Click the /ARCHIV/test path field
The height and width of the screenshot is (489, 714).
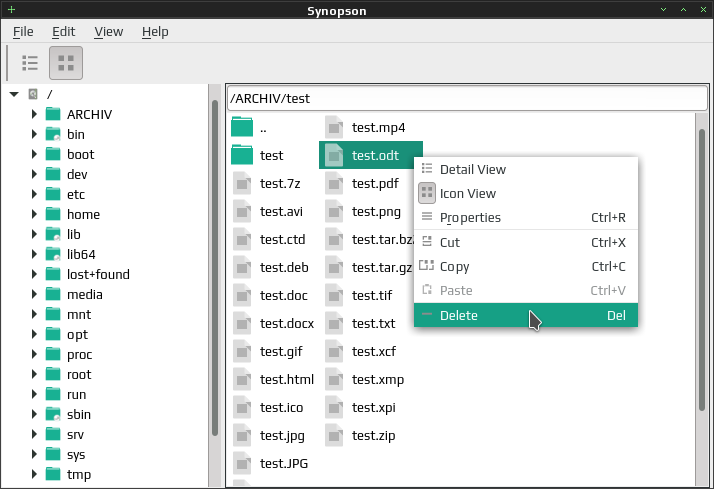pyautogui.click(x=467, y=98)
